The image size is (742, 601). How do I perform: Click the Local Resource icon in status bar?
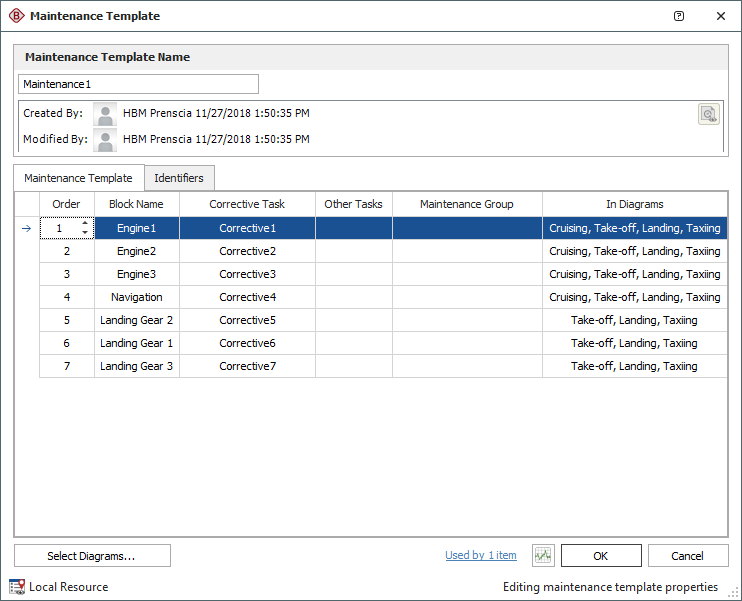click(x=17, y=587)
